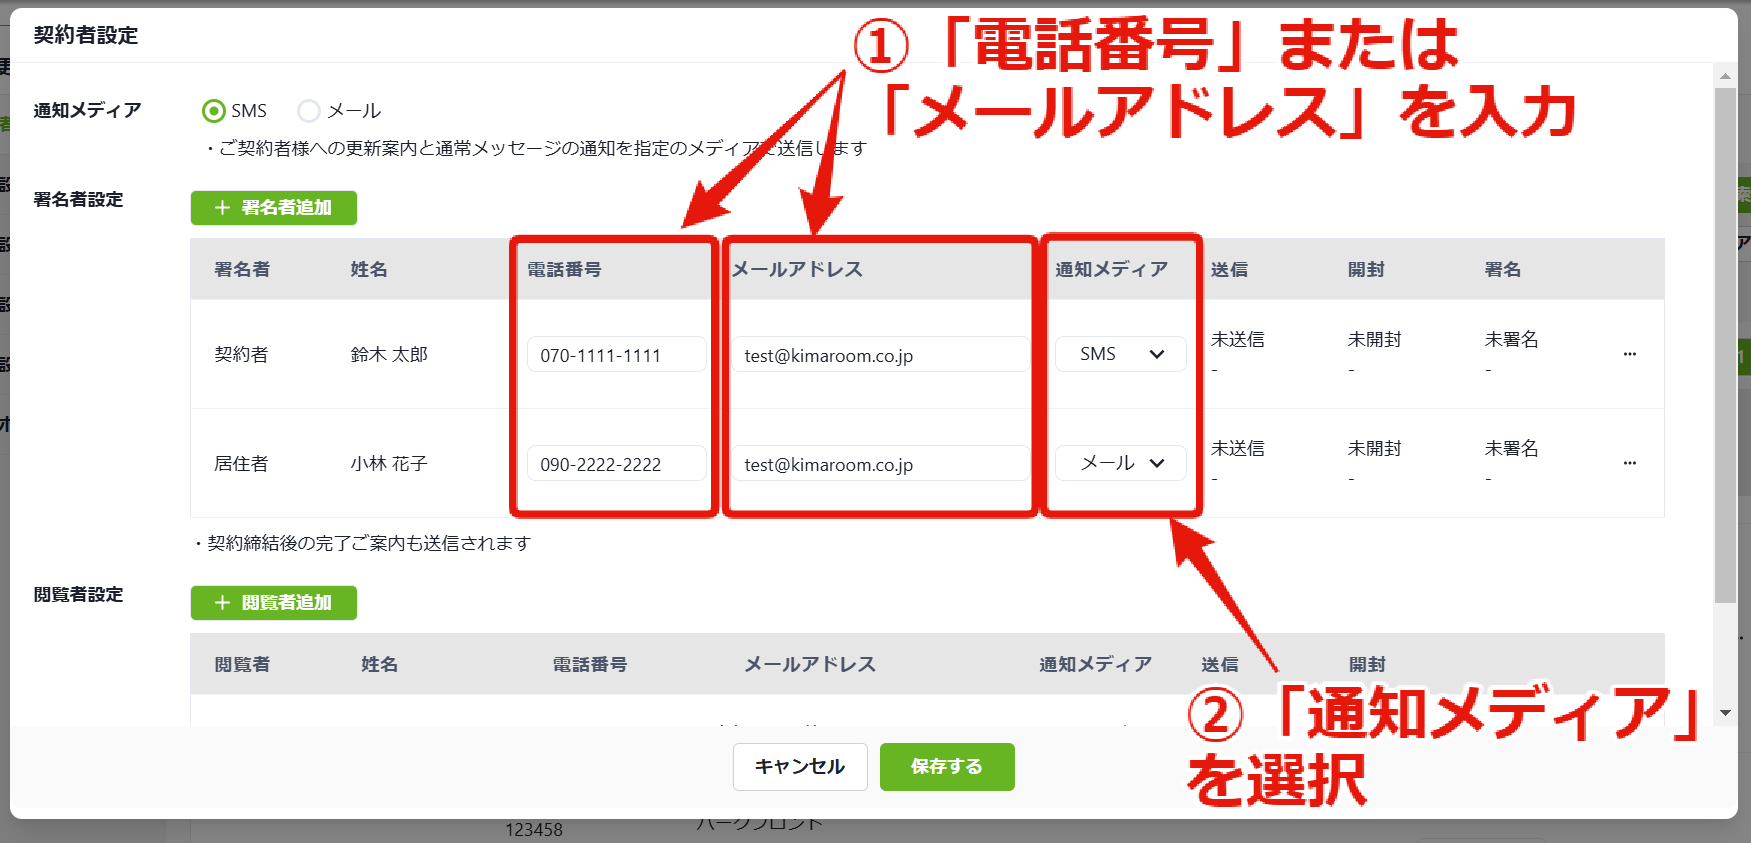Screen dimensions: 1751x843
Task: Open the メール notification dropdown for 居住者
Action: (1121, 463)
